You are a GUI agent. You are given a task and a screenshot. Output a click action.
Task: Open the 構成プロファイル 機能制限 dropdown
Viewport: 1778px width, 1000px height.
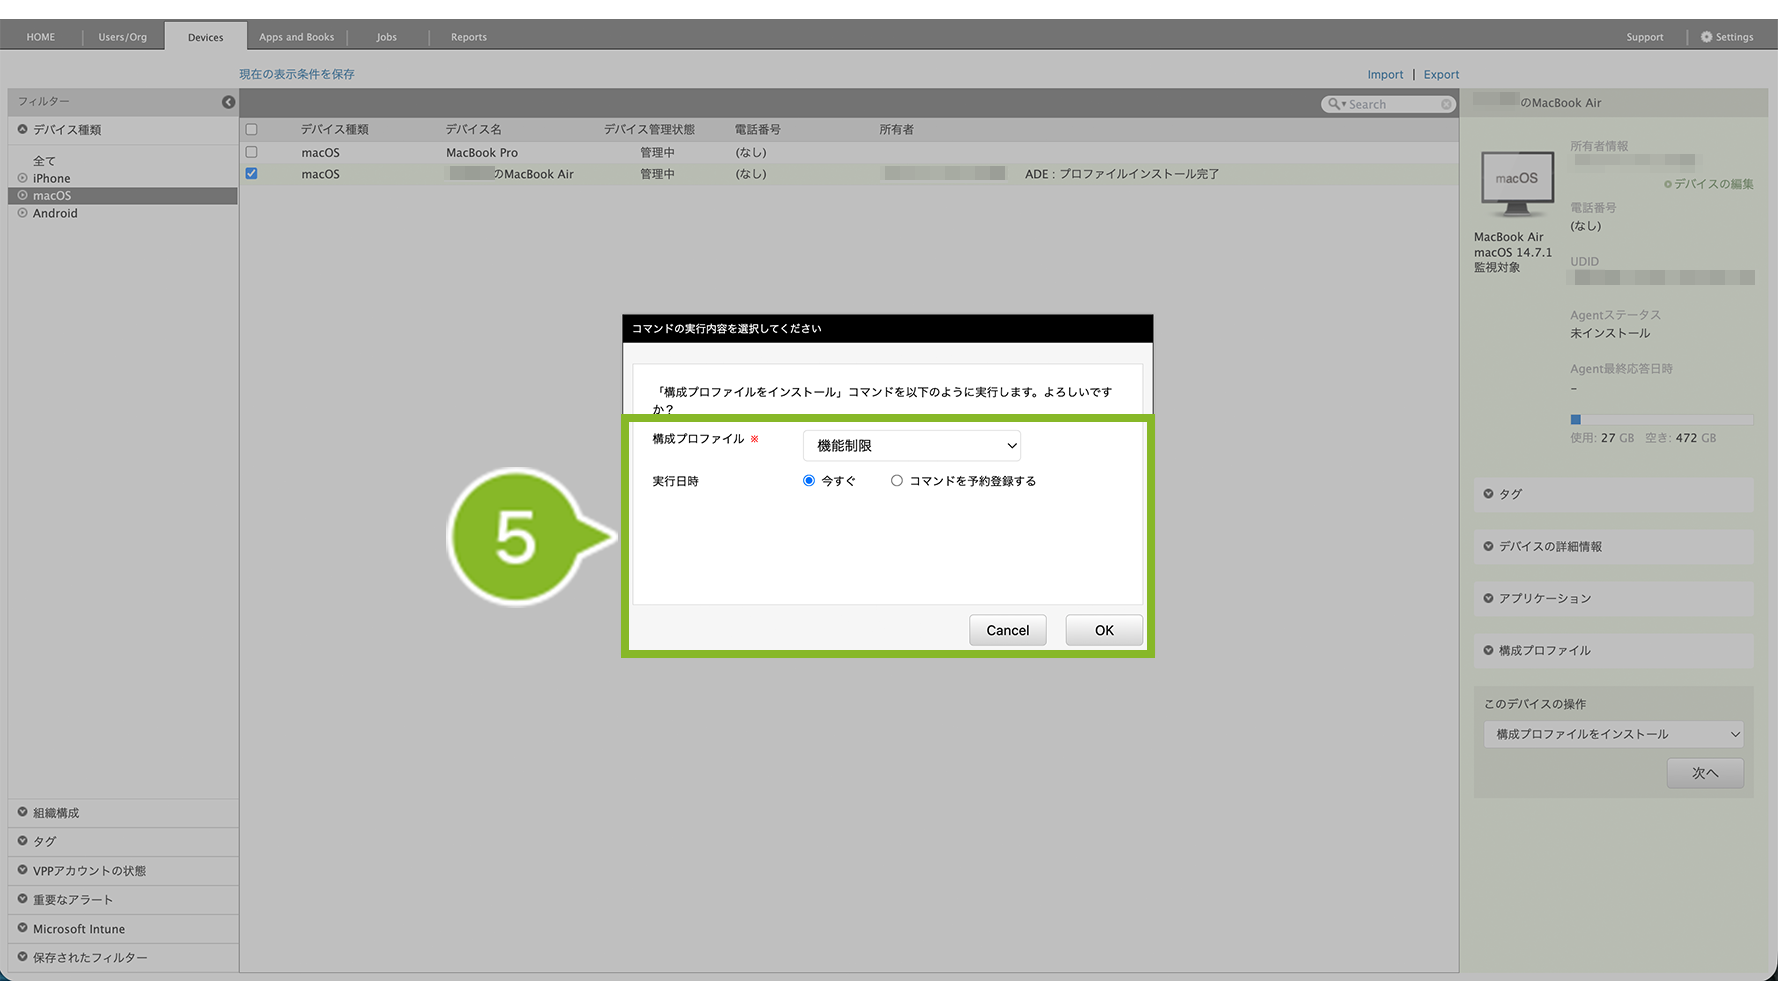point(912,446)
